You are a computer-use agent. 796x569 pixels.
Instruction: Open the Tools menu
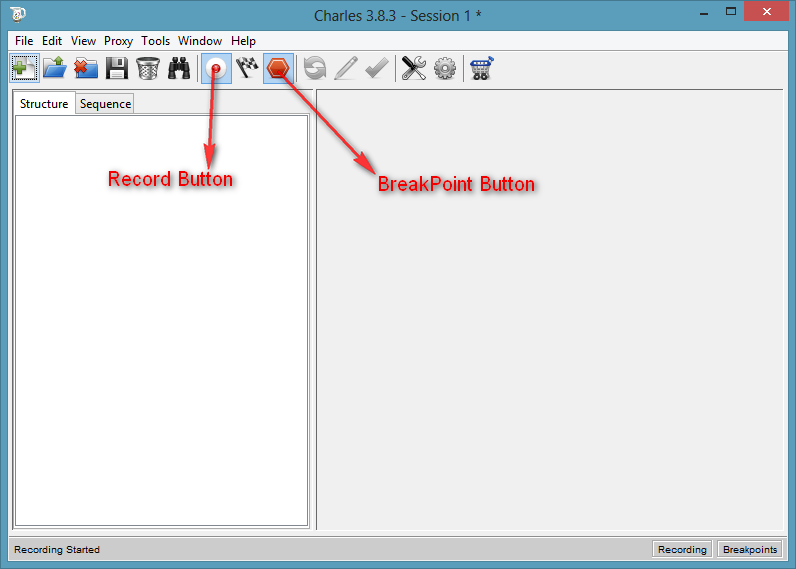click(155, 41)
